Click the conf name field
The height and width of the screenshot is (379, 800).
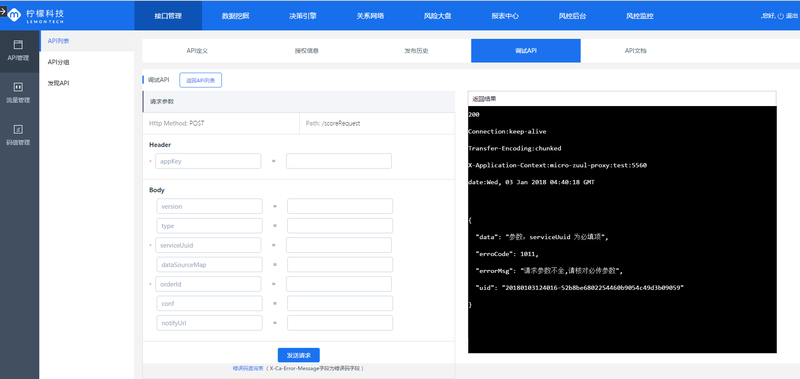pos(210,303)
